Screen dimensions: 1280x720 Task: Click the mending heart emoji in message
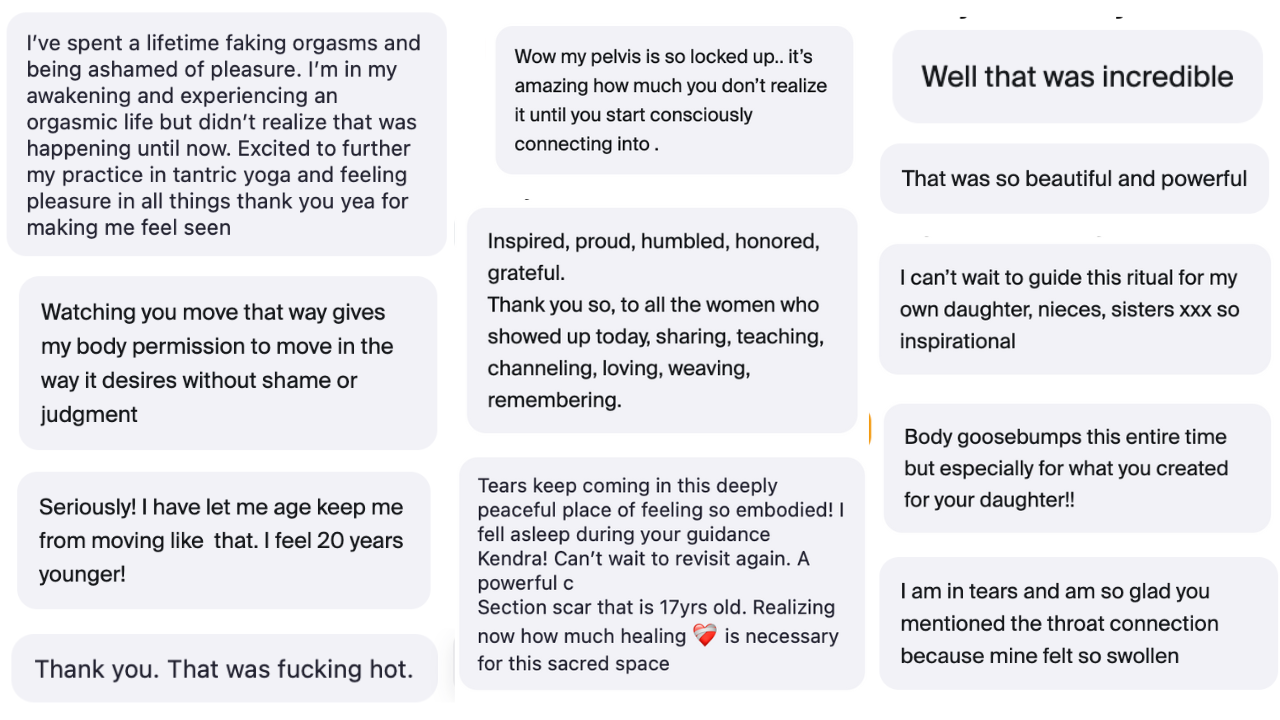(705, 636)
